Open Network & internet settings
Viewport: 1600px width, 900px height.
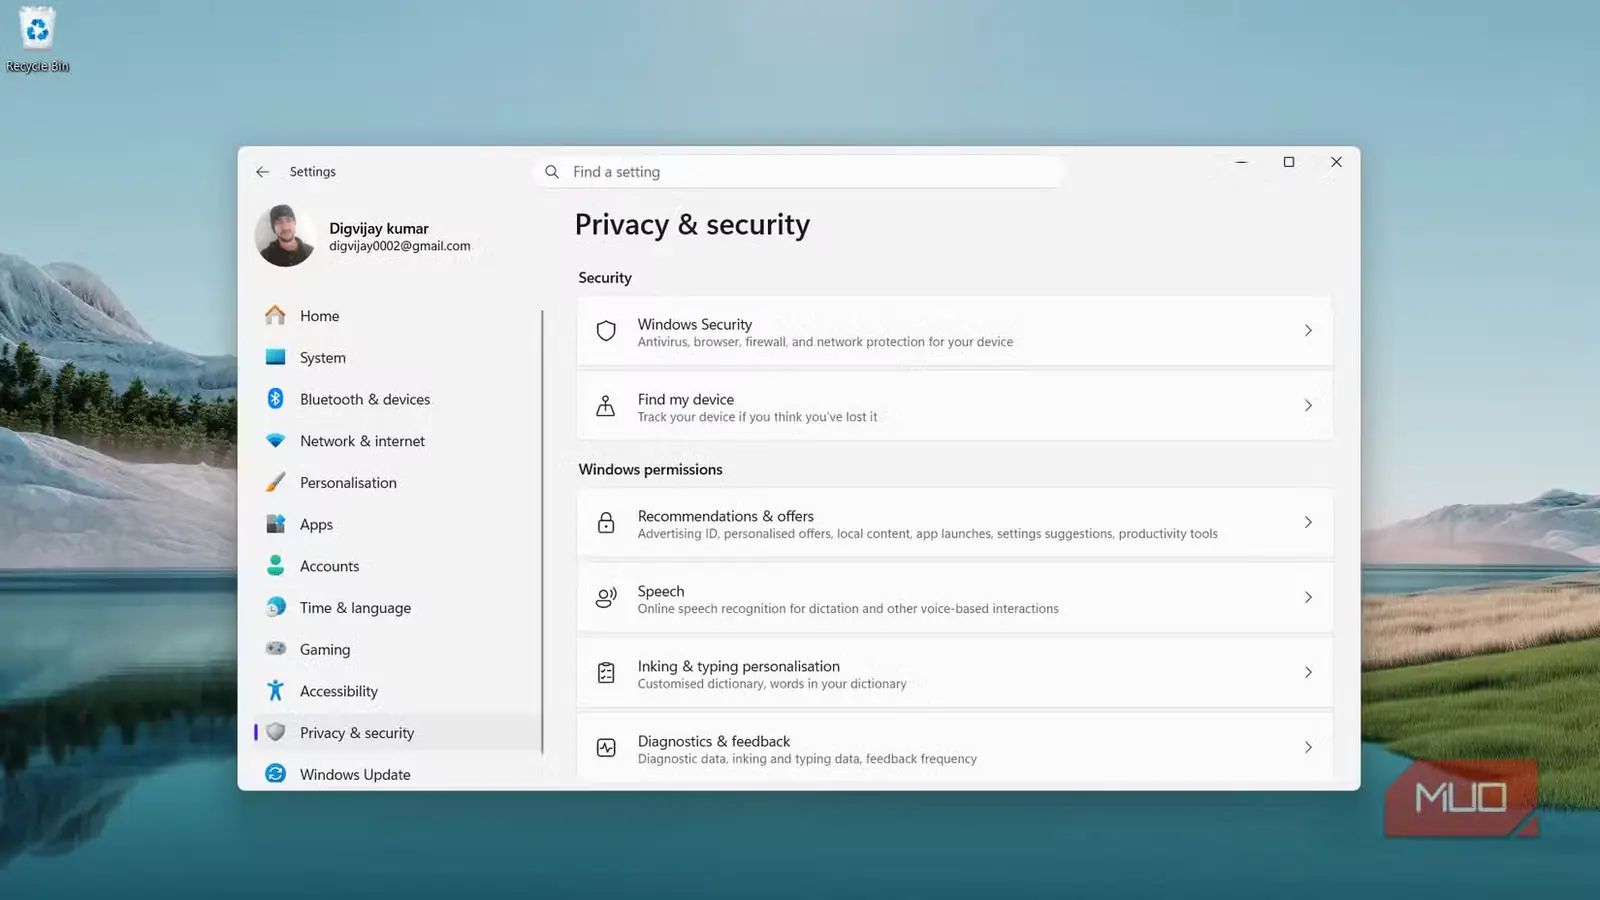click(397, 441)
